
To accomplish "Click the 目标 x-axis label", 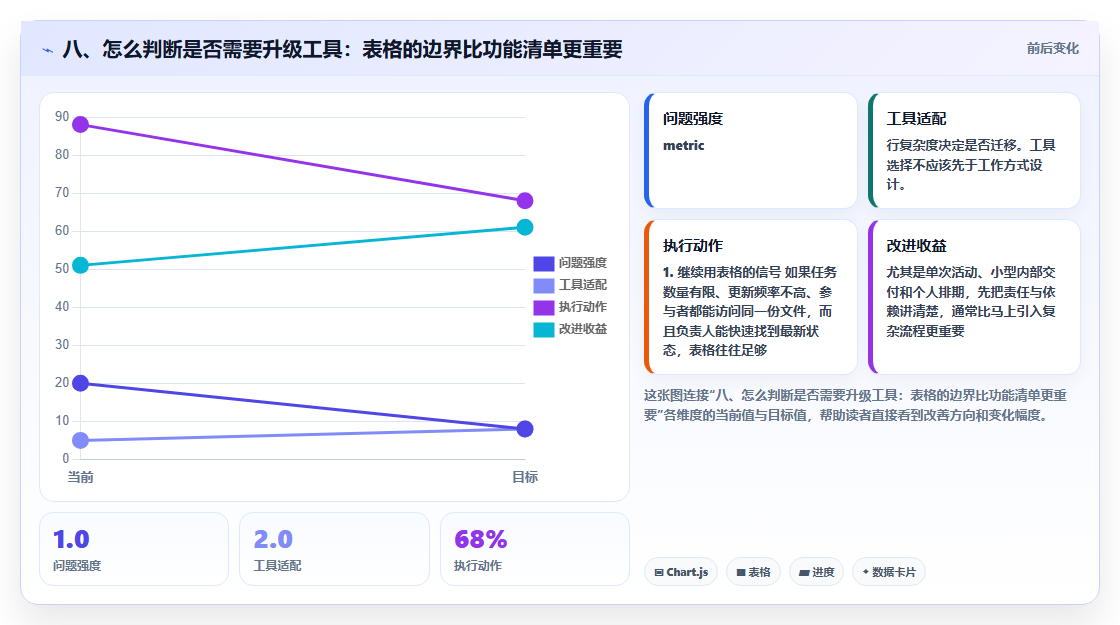I will (525, 477).
